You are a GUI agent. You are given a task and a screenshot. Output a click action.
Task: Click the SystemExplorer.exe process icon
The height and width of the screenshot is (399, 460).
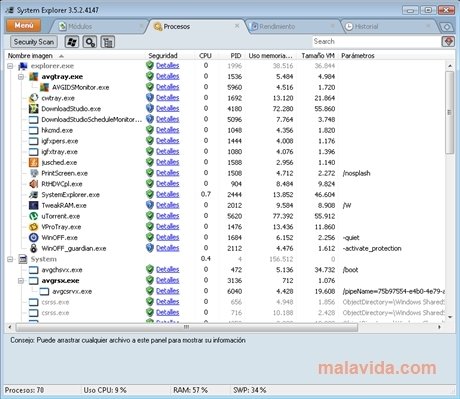(33, 195)
